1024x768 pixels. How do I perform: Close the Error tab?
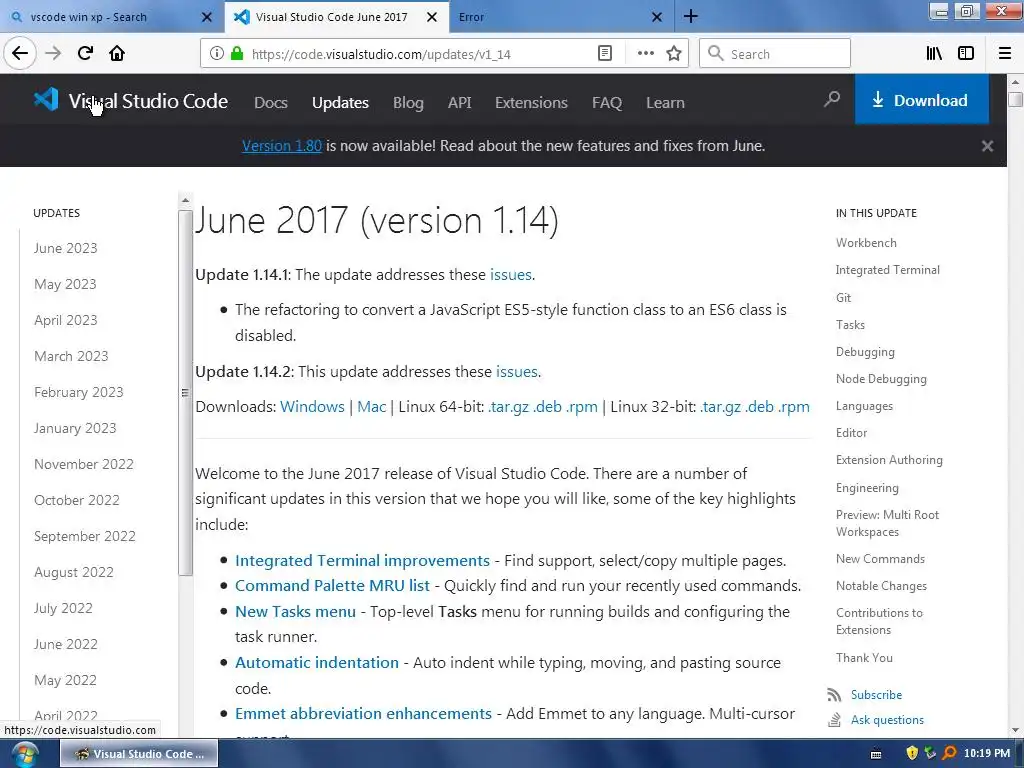657,17
